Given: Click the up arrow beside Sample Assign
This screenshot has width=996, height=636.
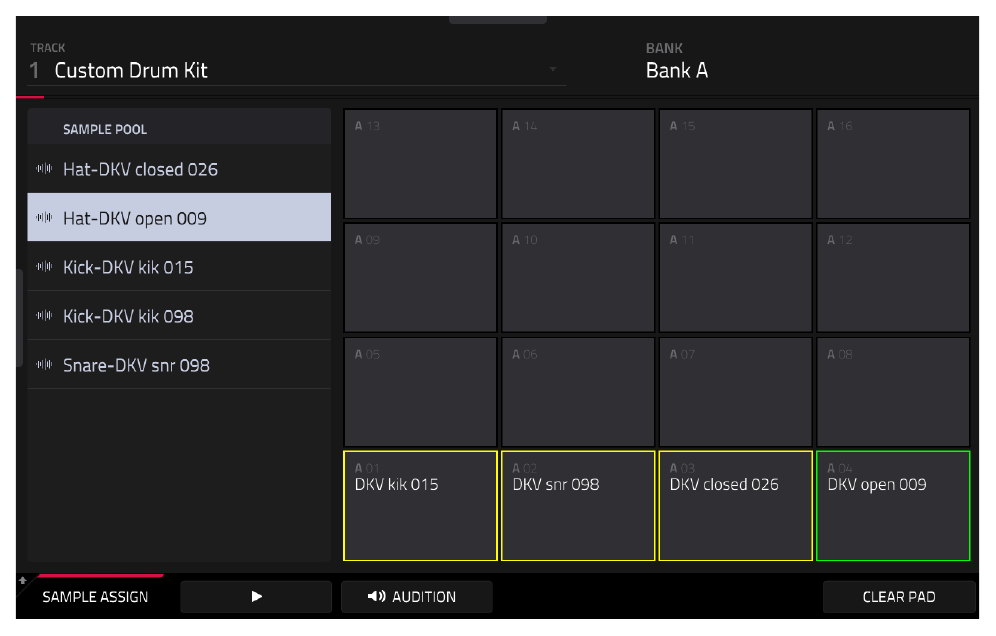Looking at the screenshot, I should [23, 580].
